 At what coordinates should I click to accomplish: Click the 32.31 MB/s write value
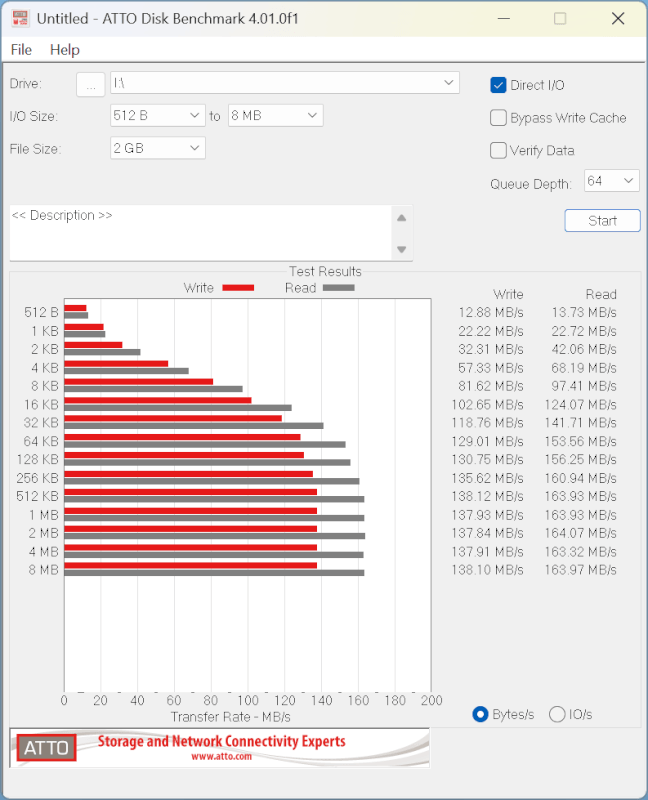(491, 349)
